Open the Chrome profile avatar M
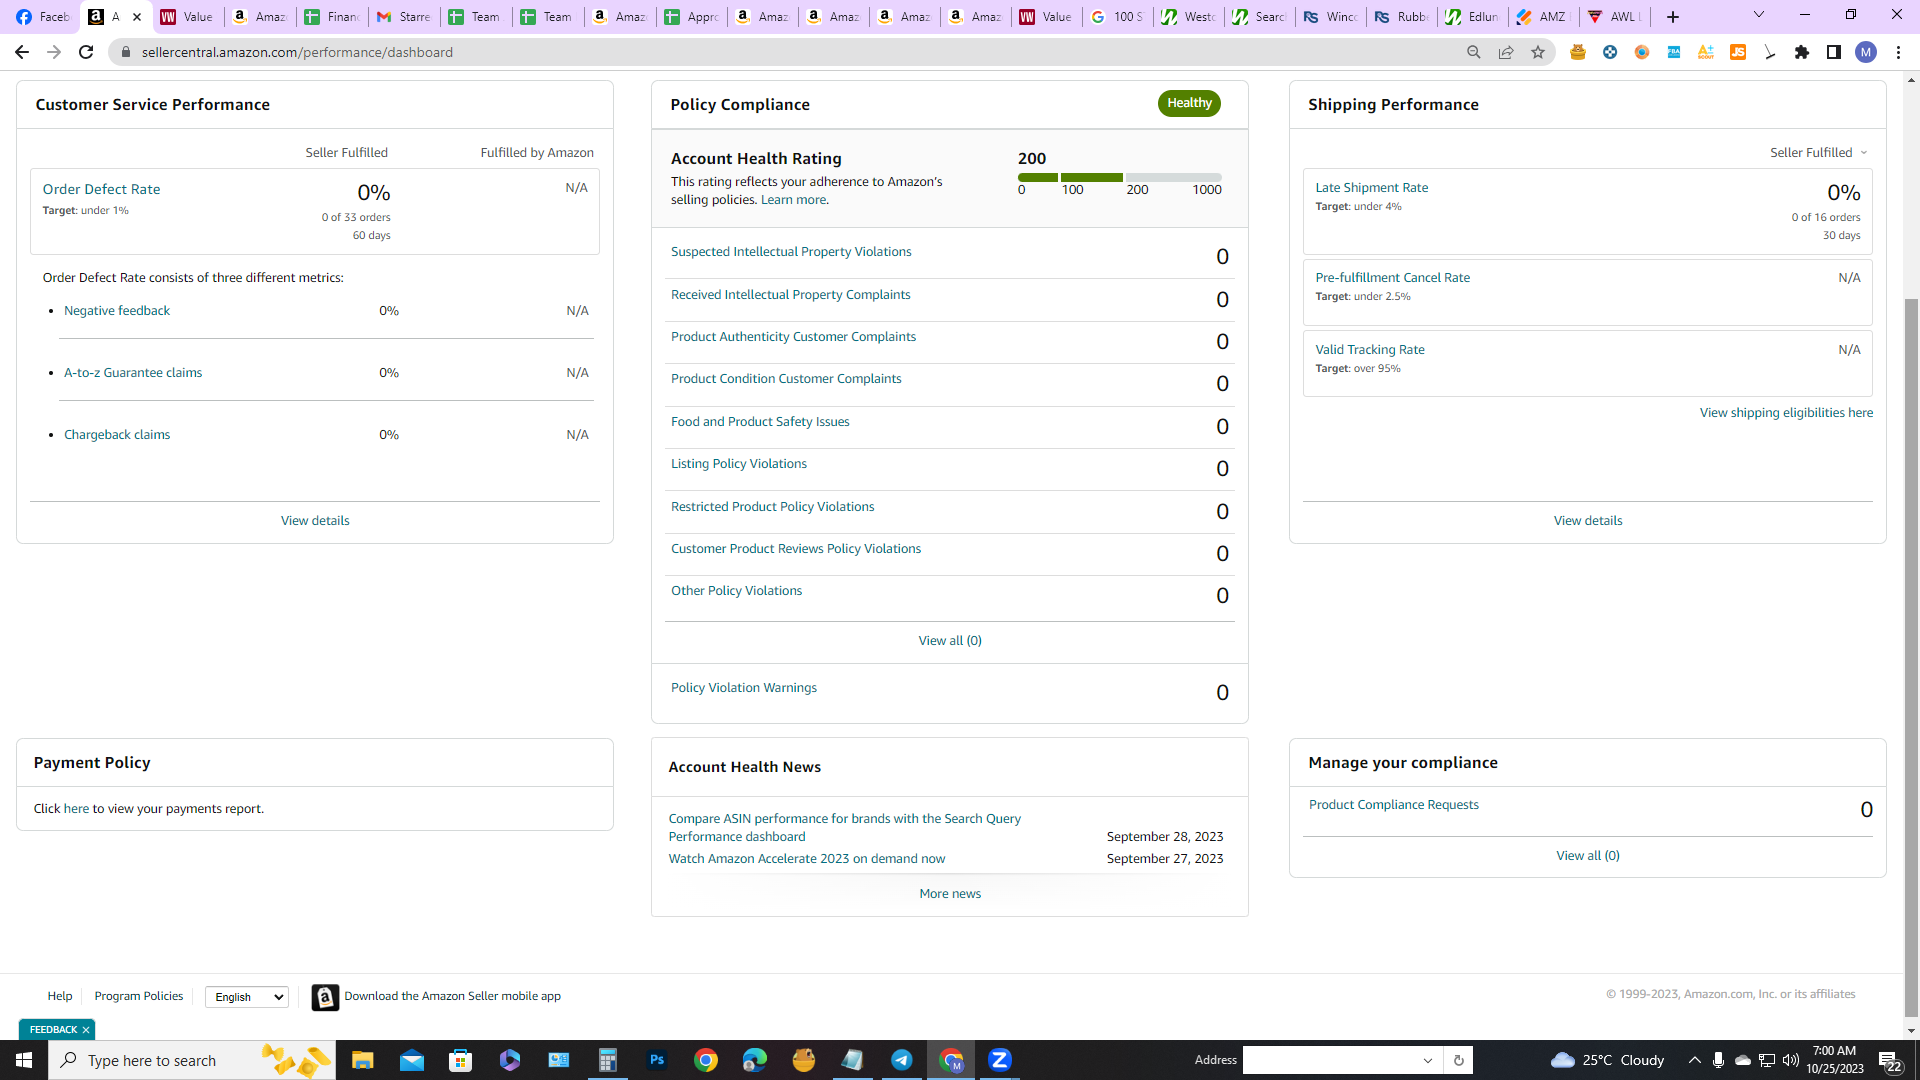The height and width of the screenshot is (1080, 1920). click(1866, 52)
